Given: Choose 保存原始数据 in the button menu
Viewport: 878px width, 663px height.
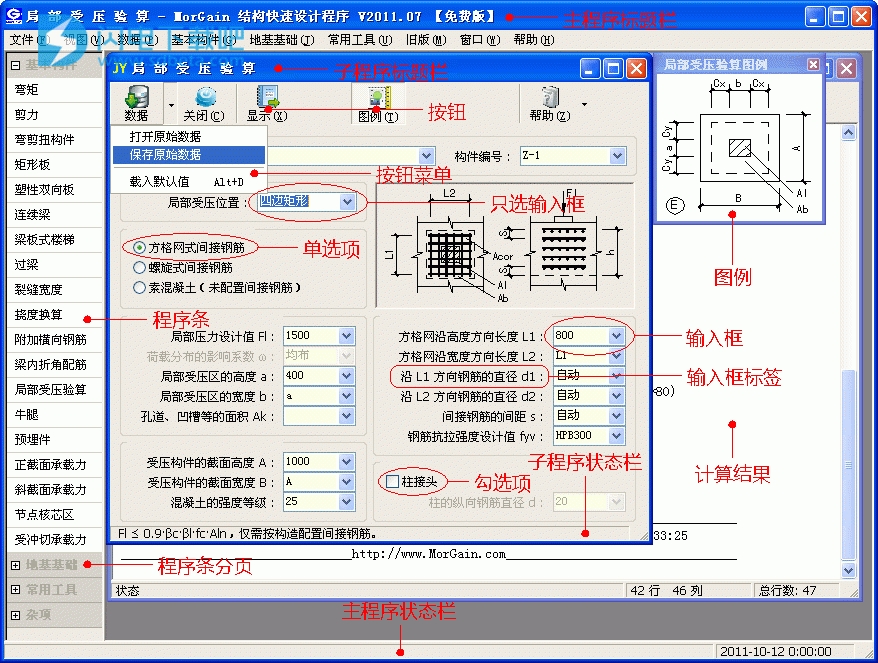Looking at the screenshot, I should [x=189, y=155].
